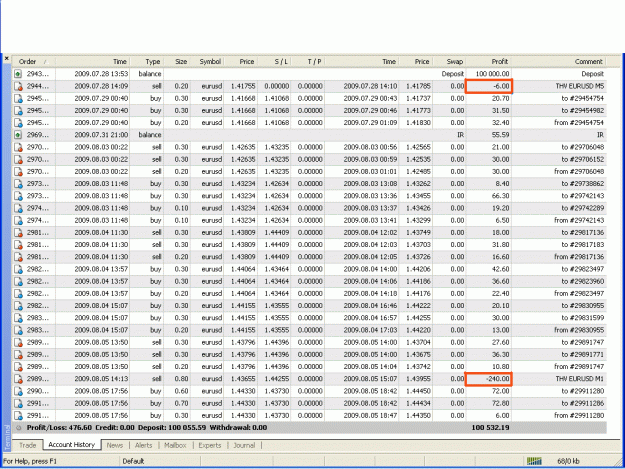The width and height of the screenshot is (625, 469).
Task: Click the comment 'to #29706152'
Action: tap(583, 159)
